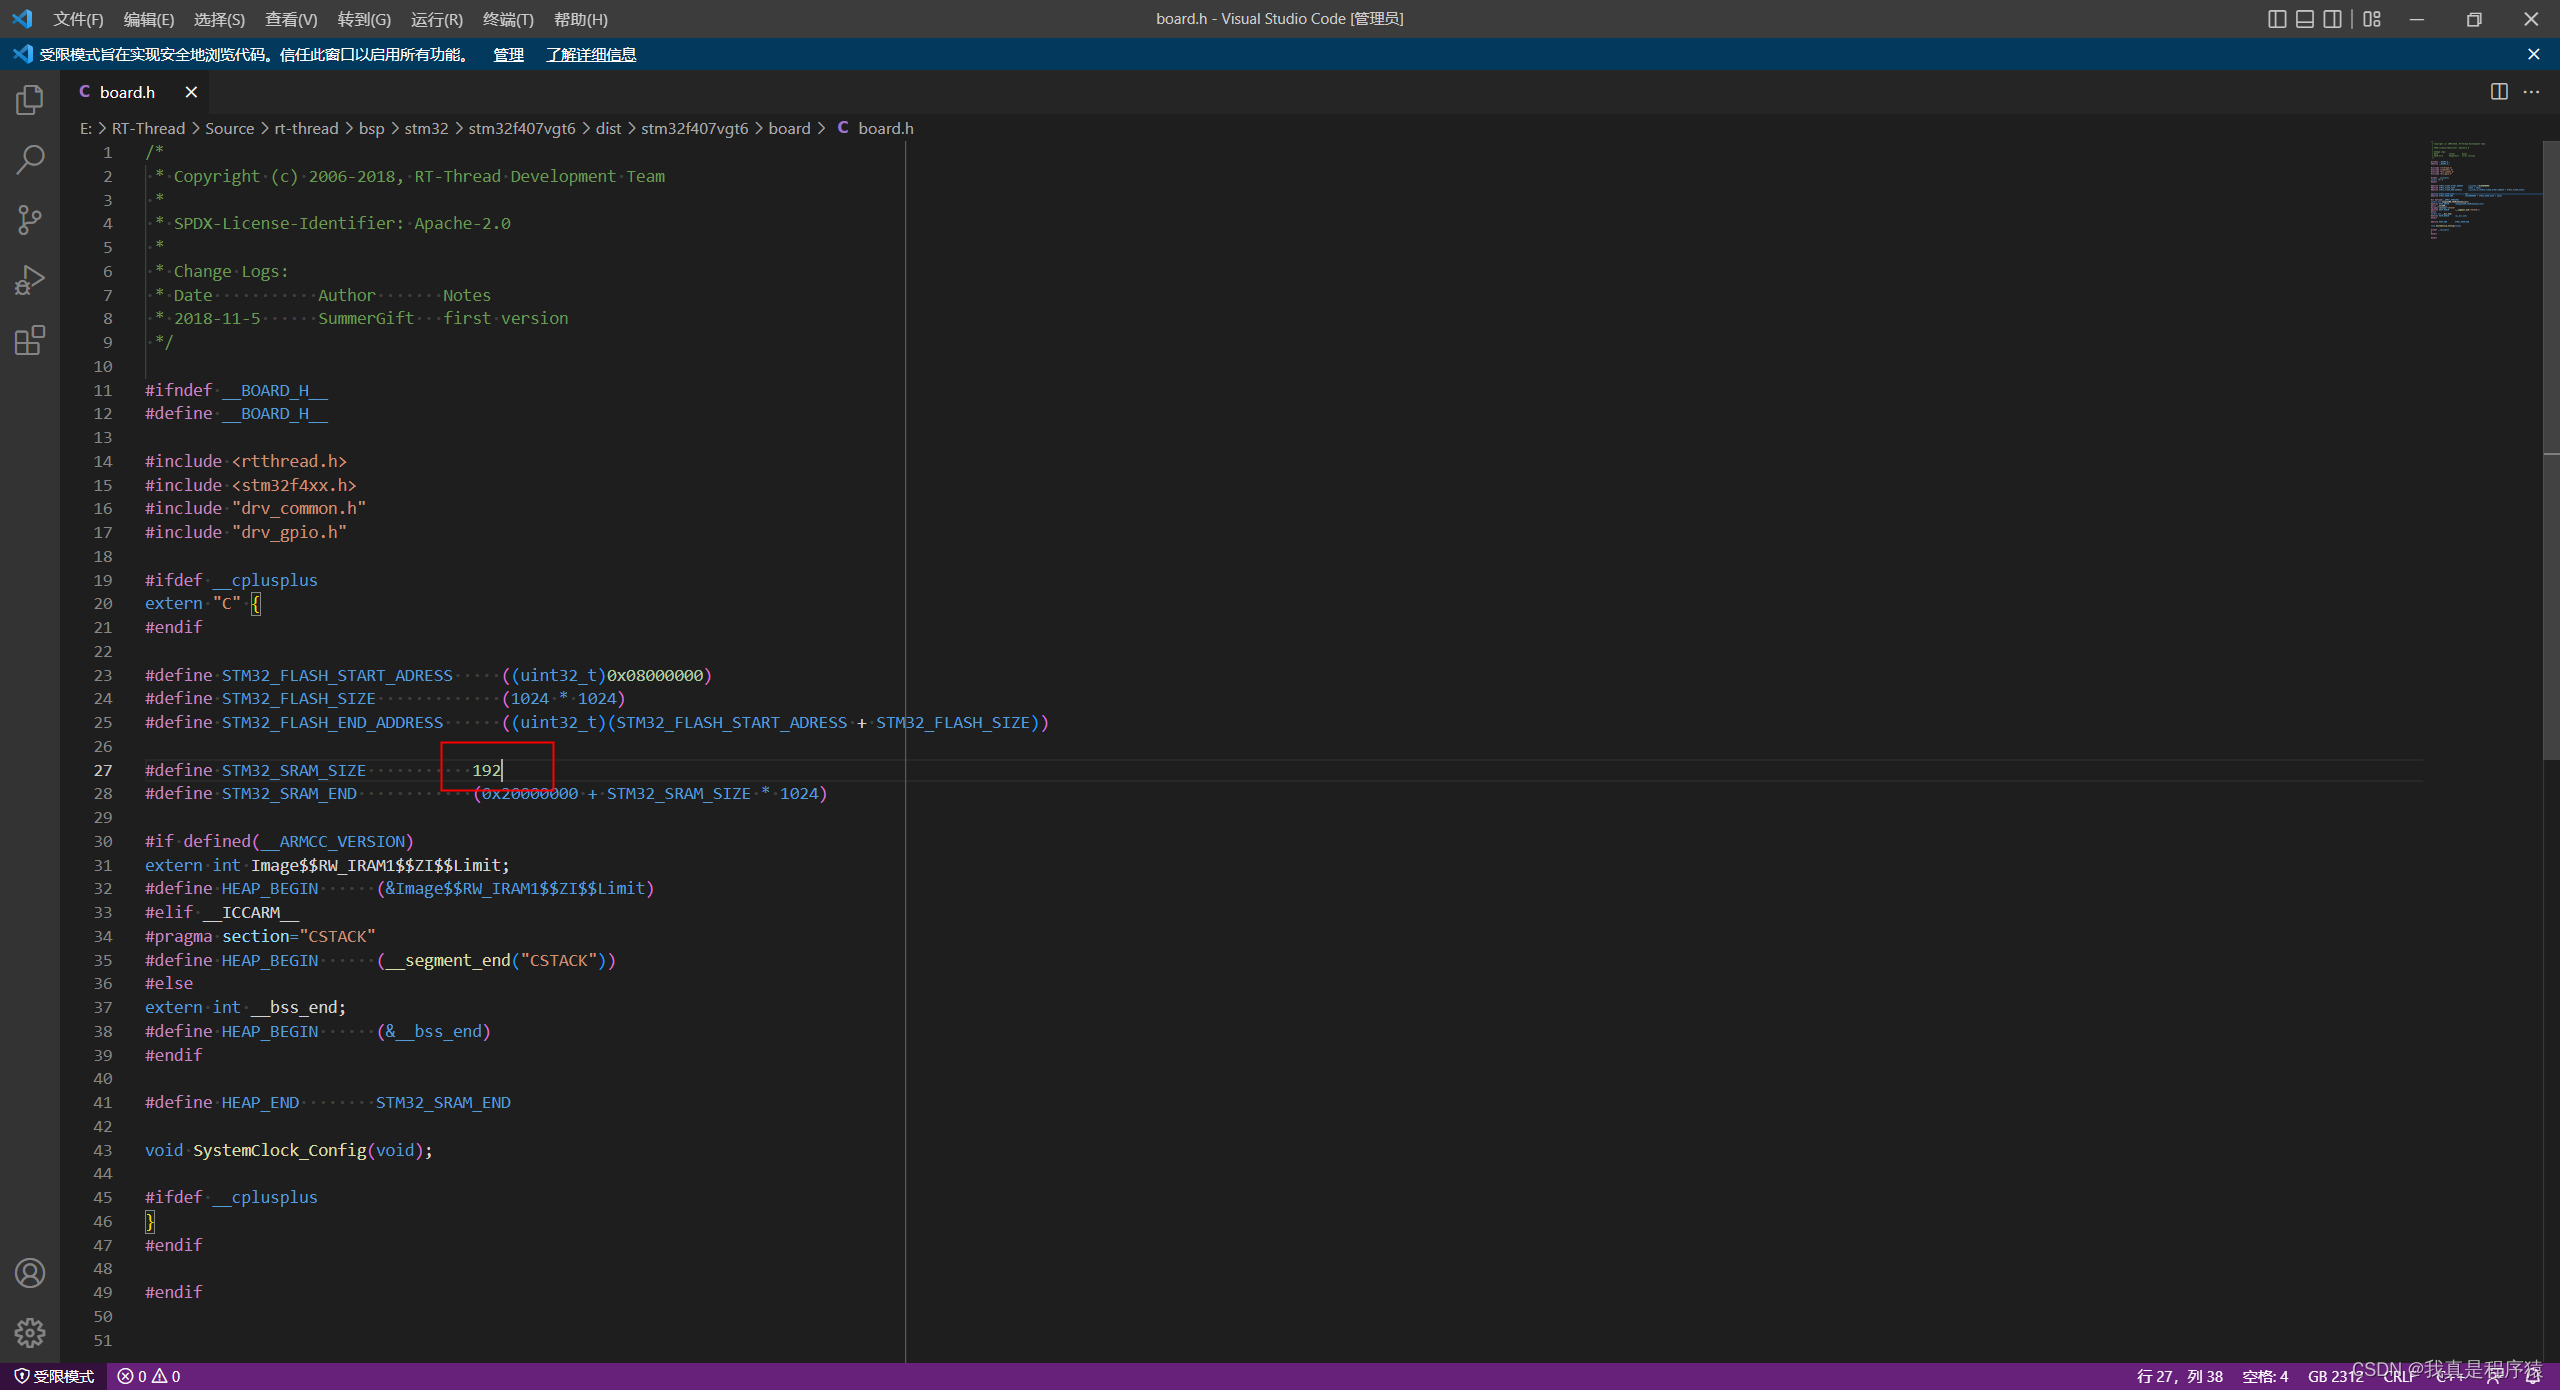This screenshot has height=1390, width=2560.
Task: Click the SystemClock_Config function name
Action: [x=279, y=1150]
